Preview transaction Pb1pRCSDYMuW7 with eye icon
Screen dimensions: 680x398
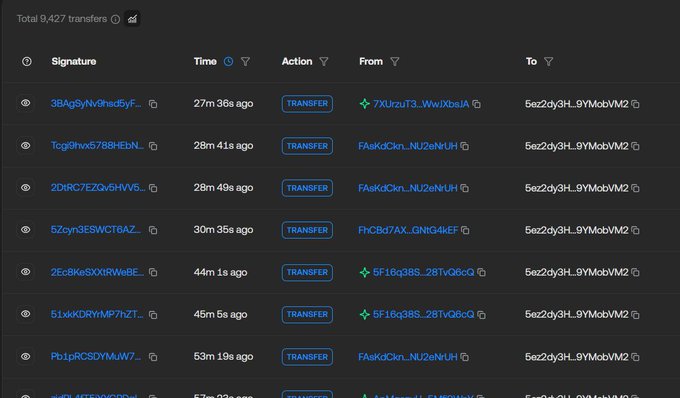pos(26,356)
